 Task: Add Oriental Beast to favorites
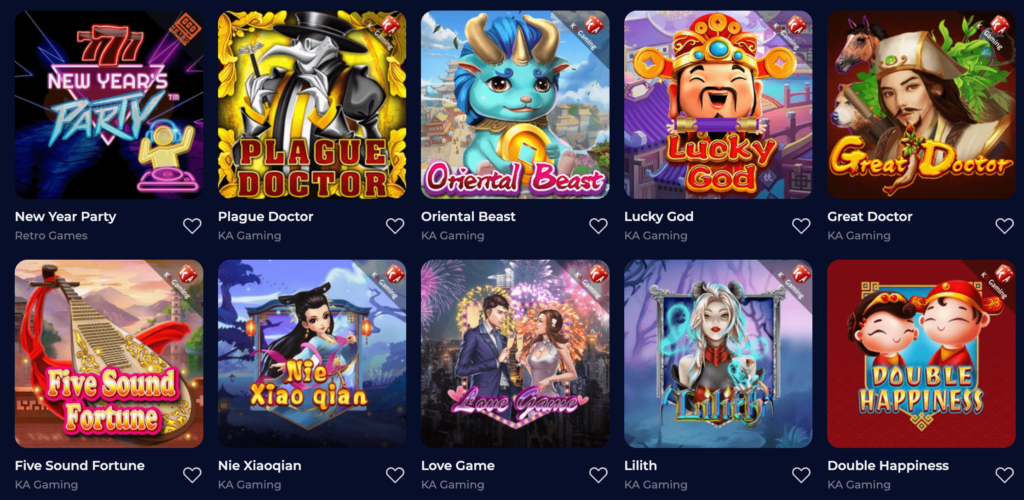[598, 226]
